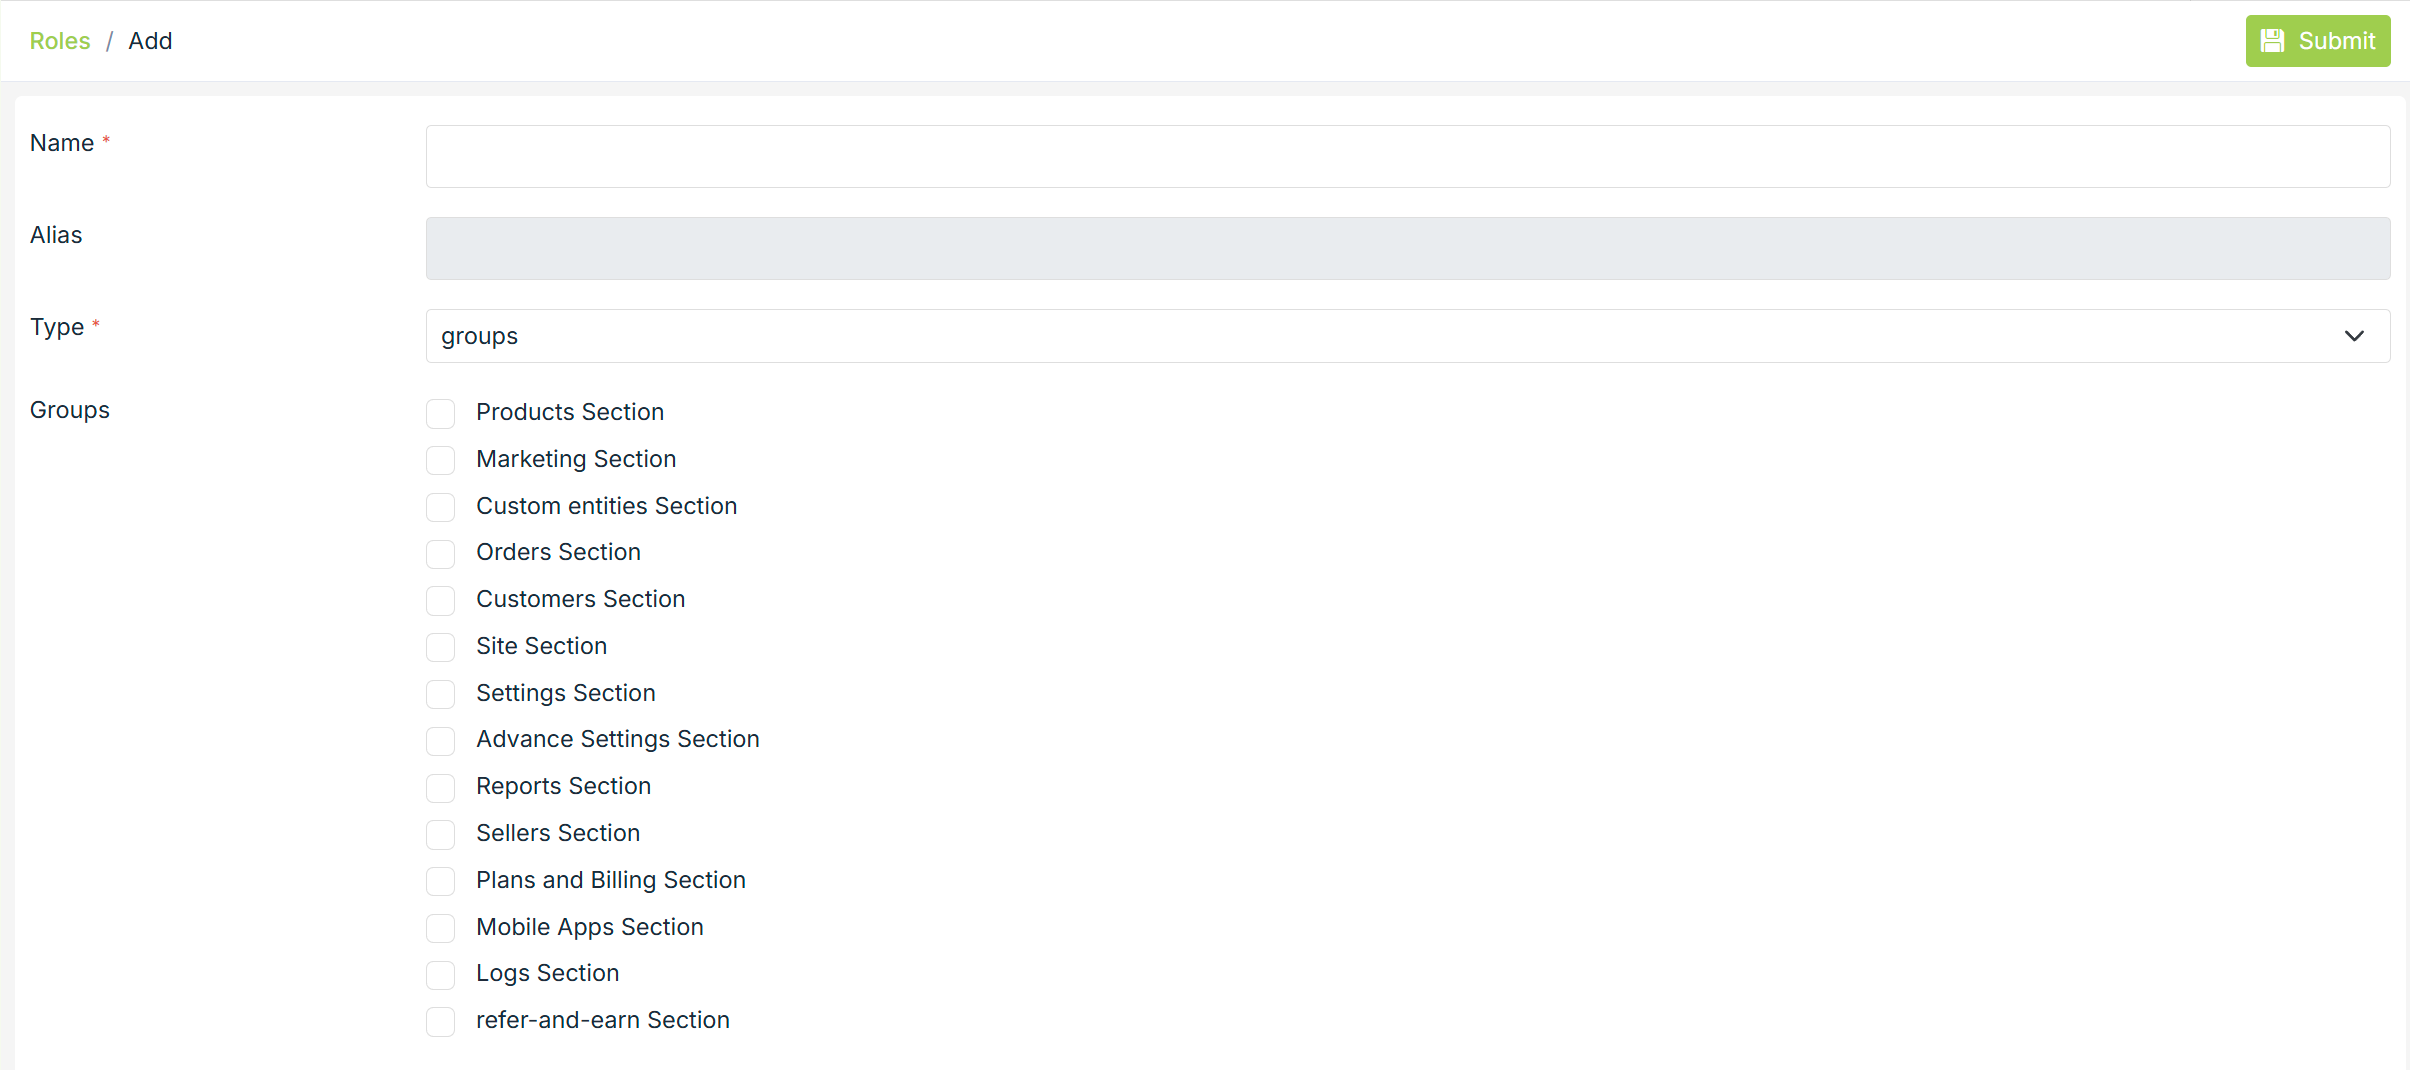2410x1070 pixels.
Task: Open the Type dropdown showing groups
Action: click(x=1380, y=336)
